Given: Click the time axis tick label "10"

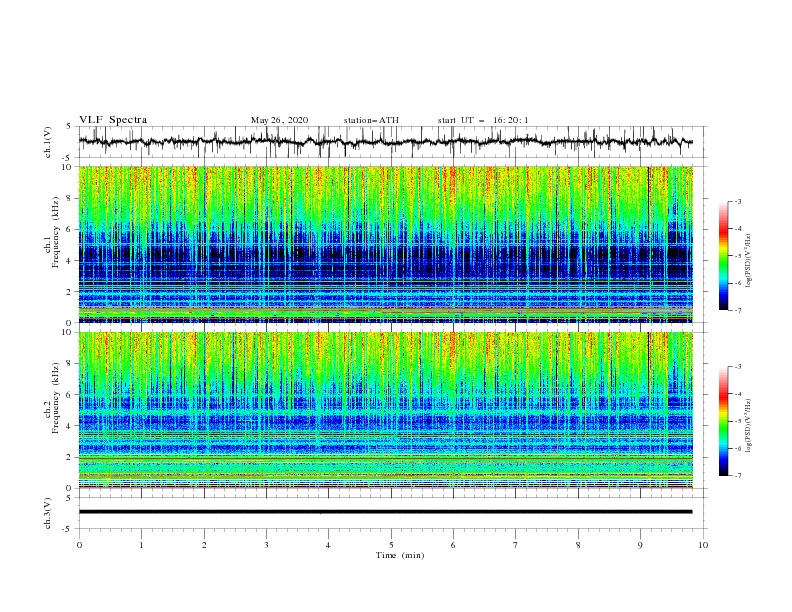Looking at the screenshot, I should (x=703, y=545).
